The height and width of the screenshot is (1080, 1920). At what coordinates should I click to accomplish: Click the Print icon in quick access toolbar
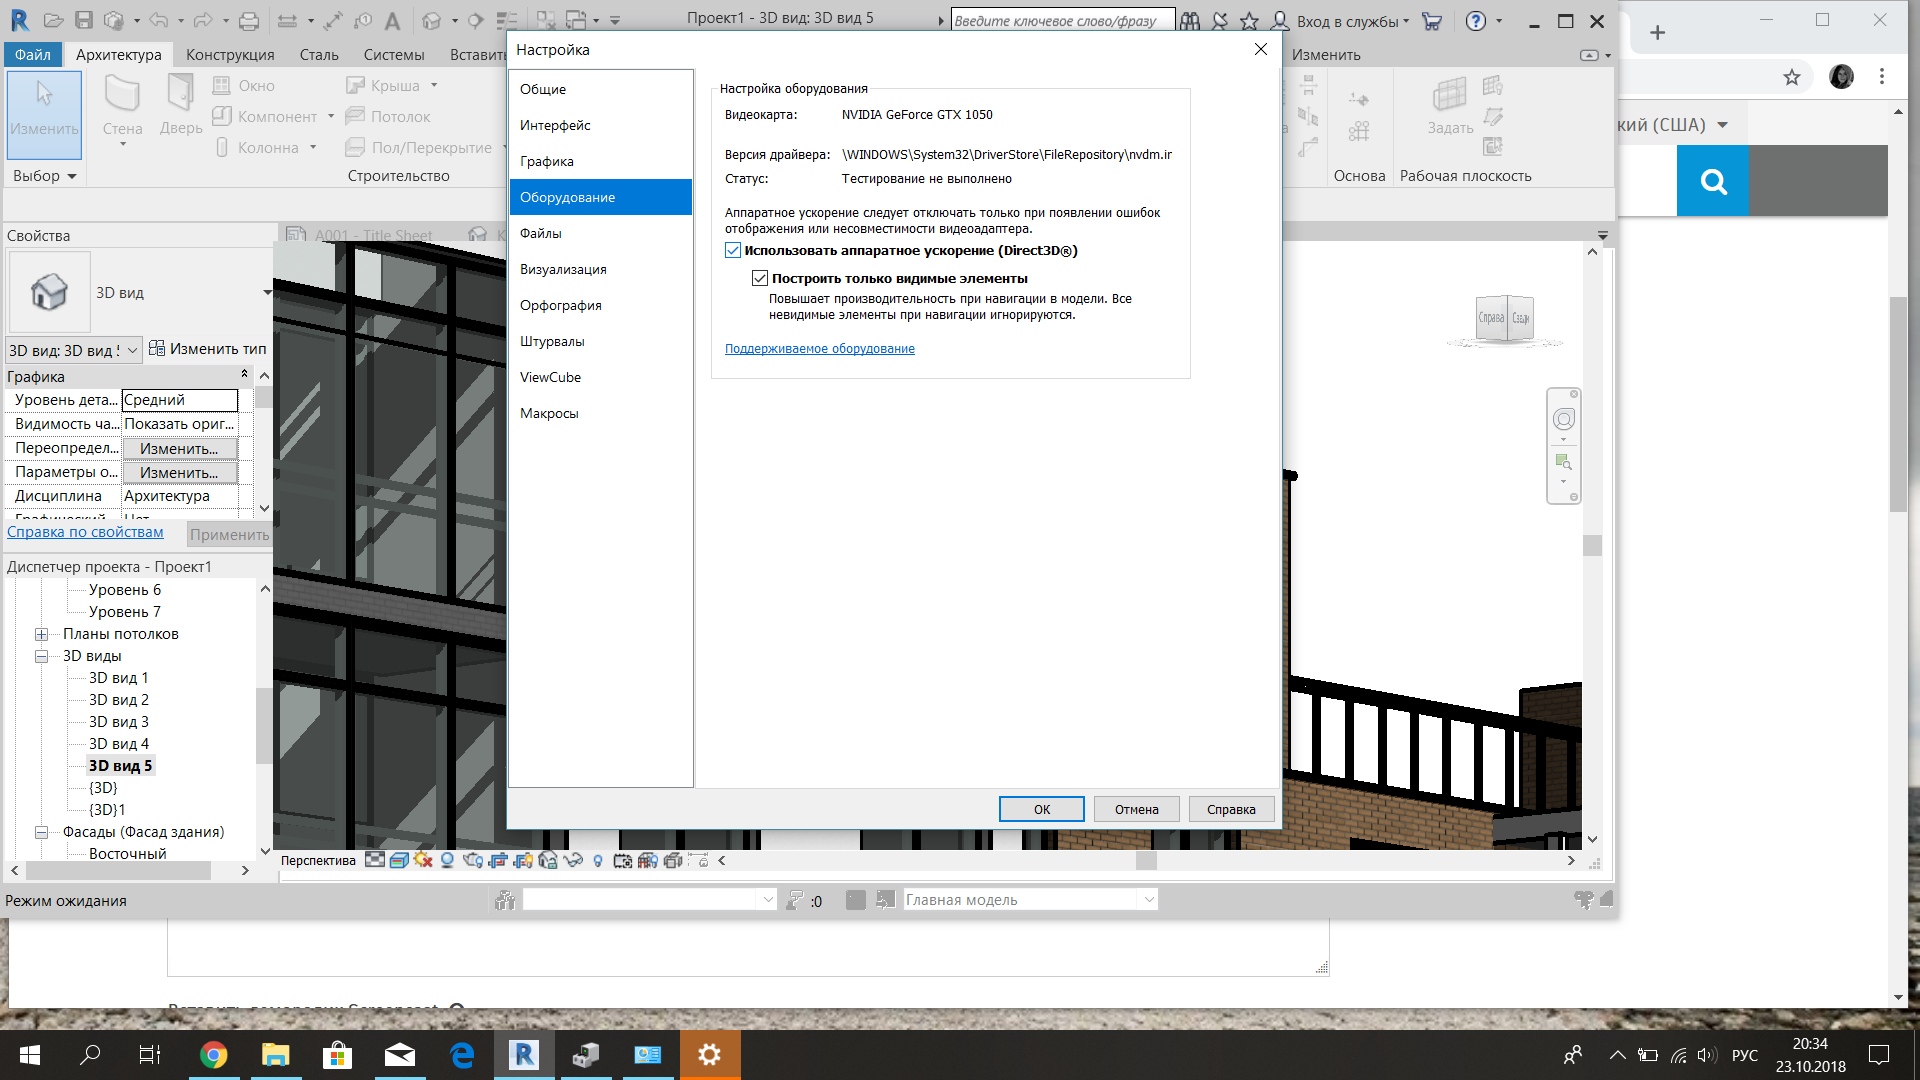tap(249, 20)
